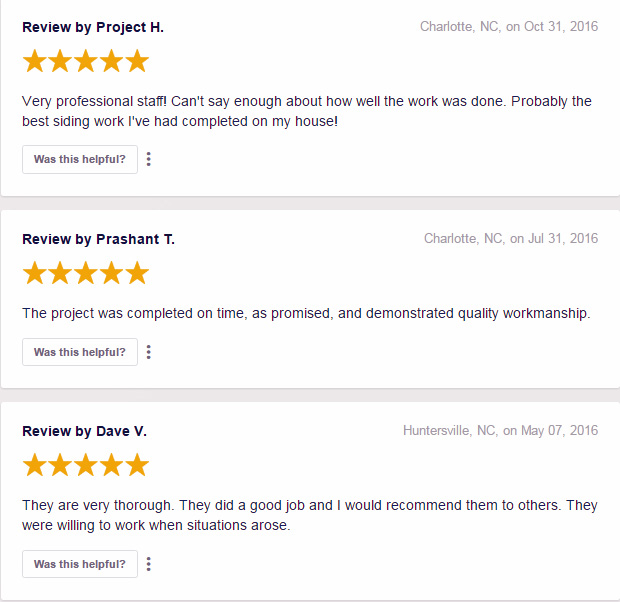Click the fourth star in Dave V.'s rating
Image resolution: width=620 pixels, height=602 pixels.
112,465
